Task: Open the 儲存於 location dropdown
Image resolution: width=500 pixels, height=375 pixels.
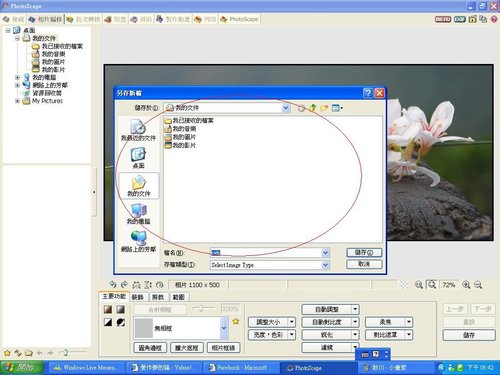Action: pos(286,108)
